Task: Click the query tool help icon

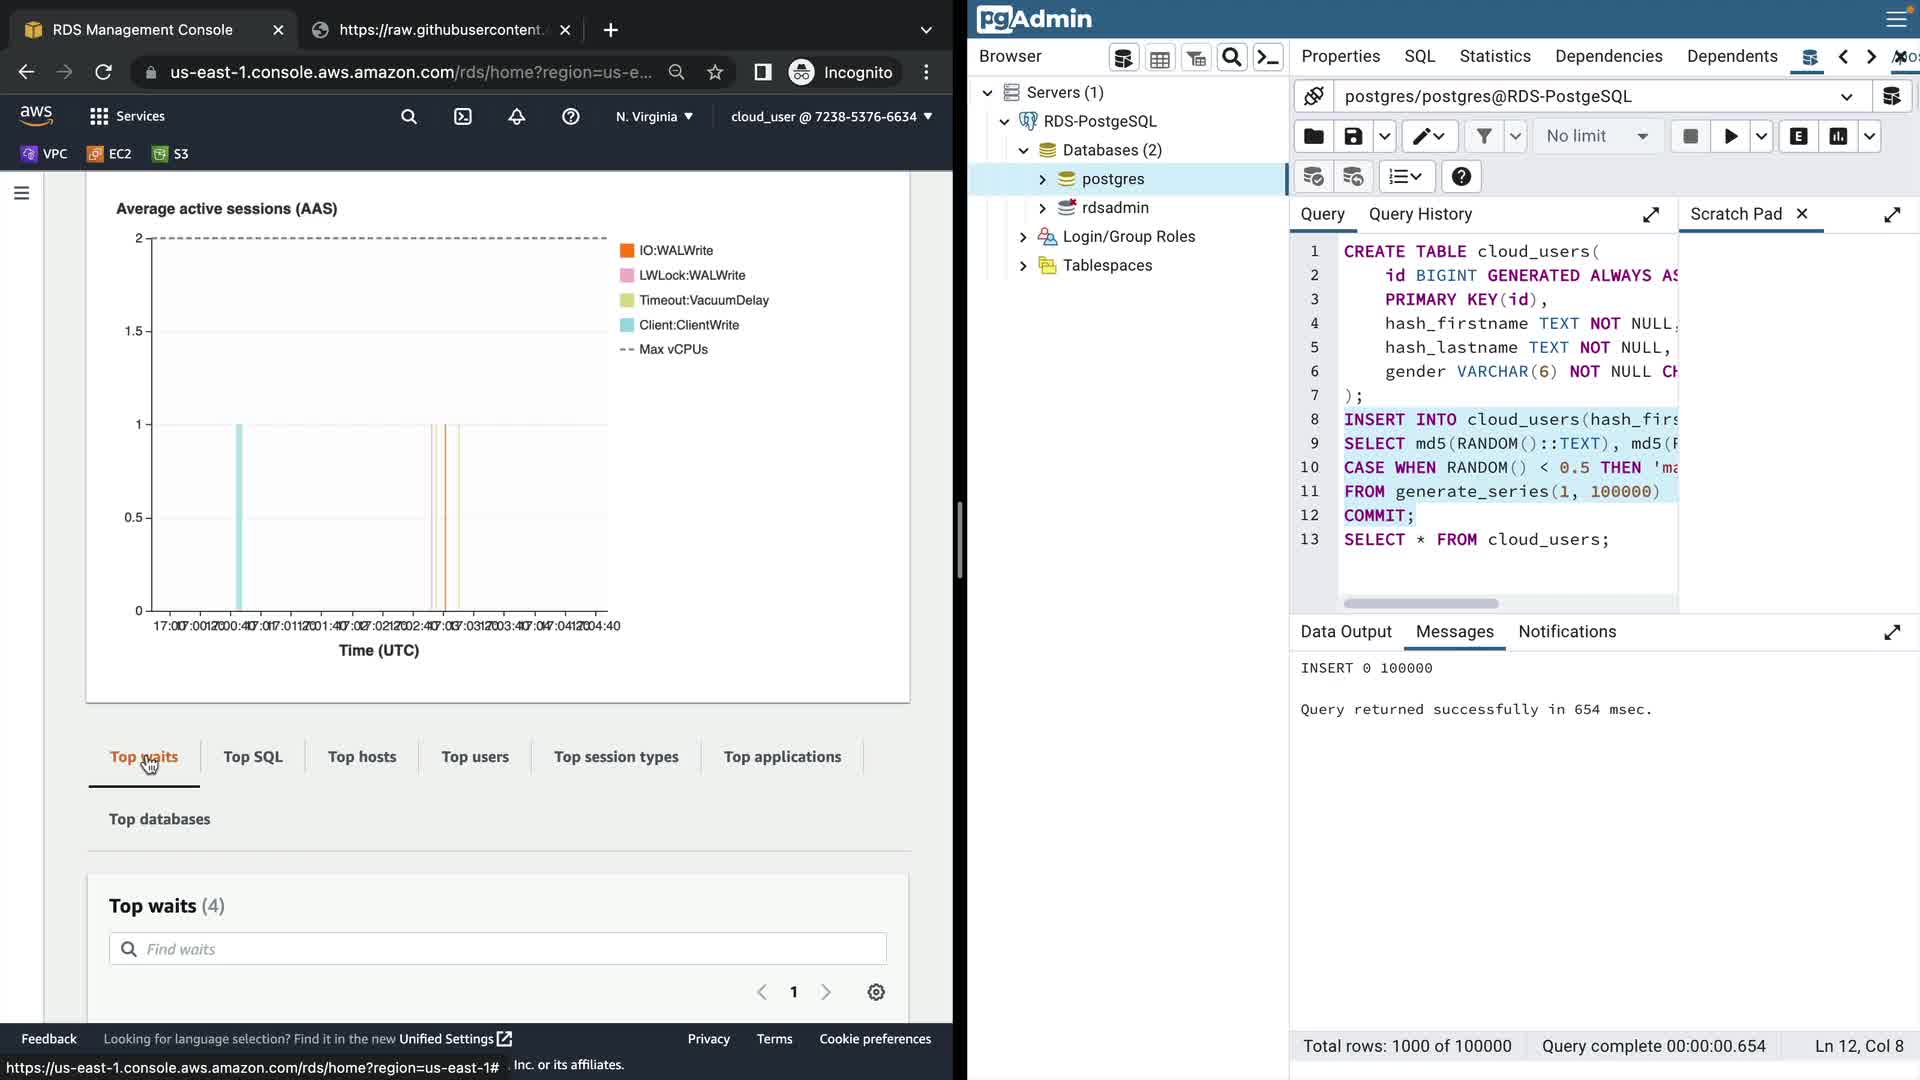Action: coord(1461,177)
